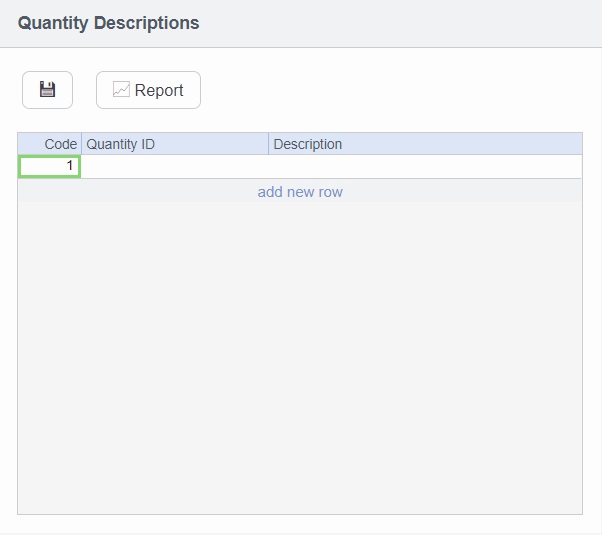The height and width of the screenshot is (535, 602).
Task: Click the gap between save and Report buttons
Action: coord(84,90)
